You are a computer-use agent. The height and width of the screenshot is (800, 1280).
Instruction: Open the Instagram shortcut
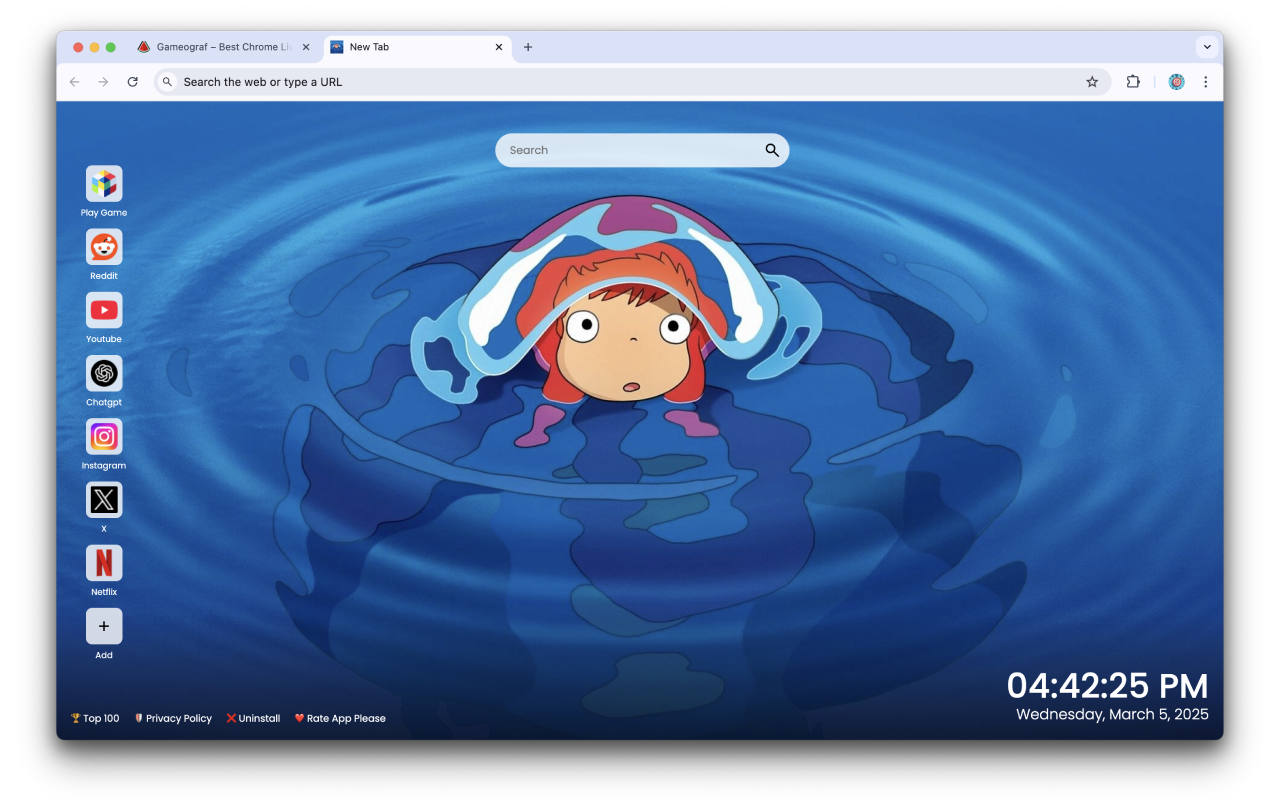103,437
